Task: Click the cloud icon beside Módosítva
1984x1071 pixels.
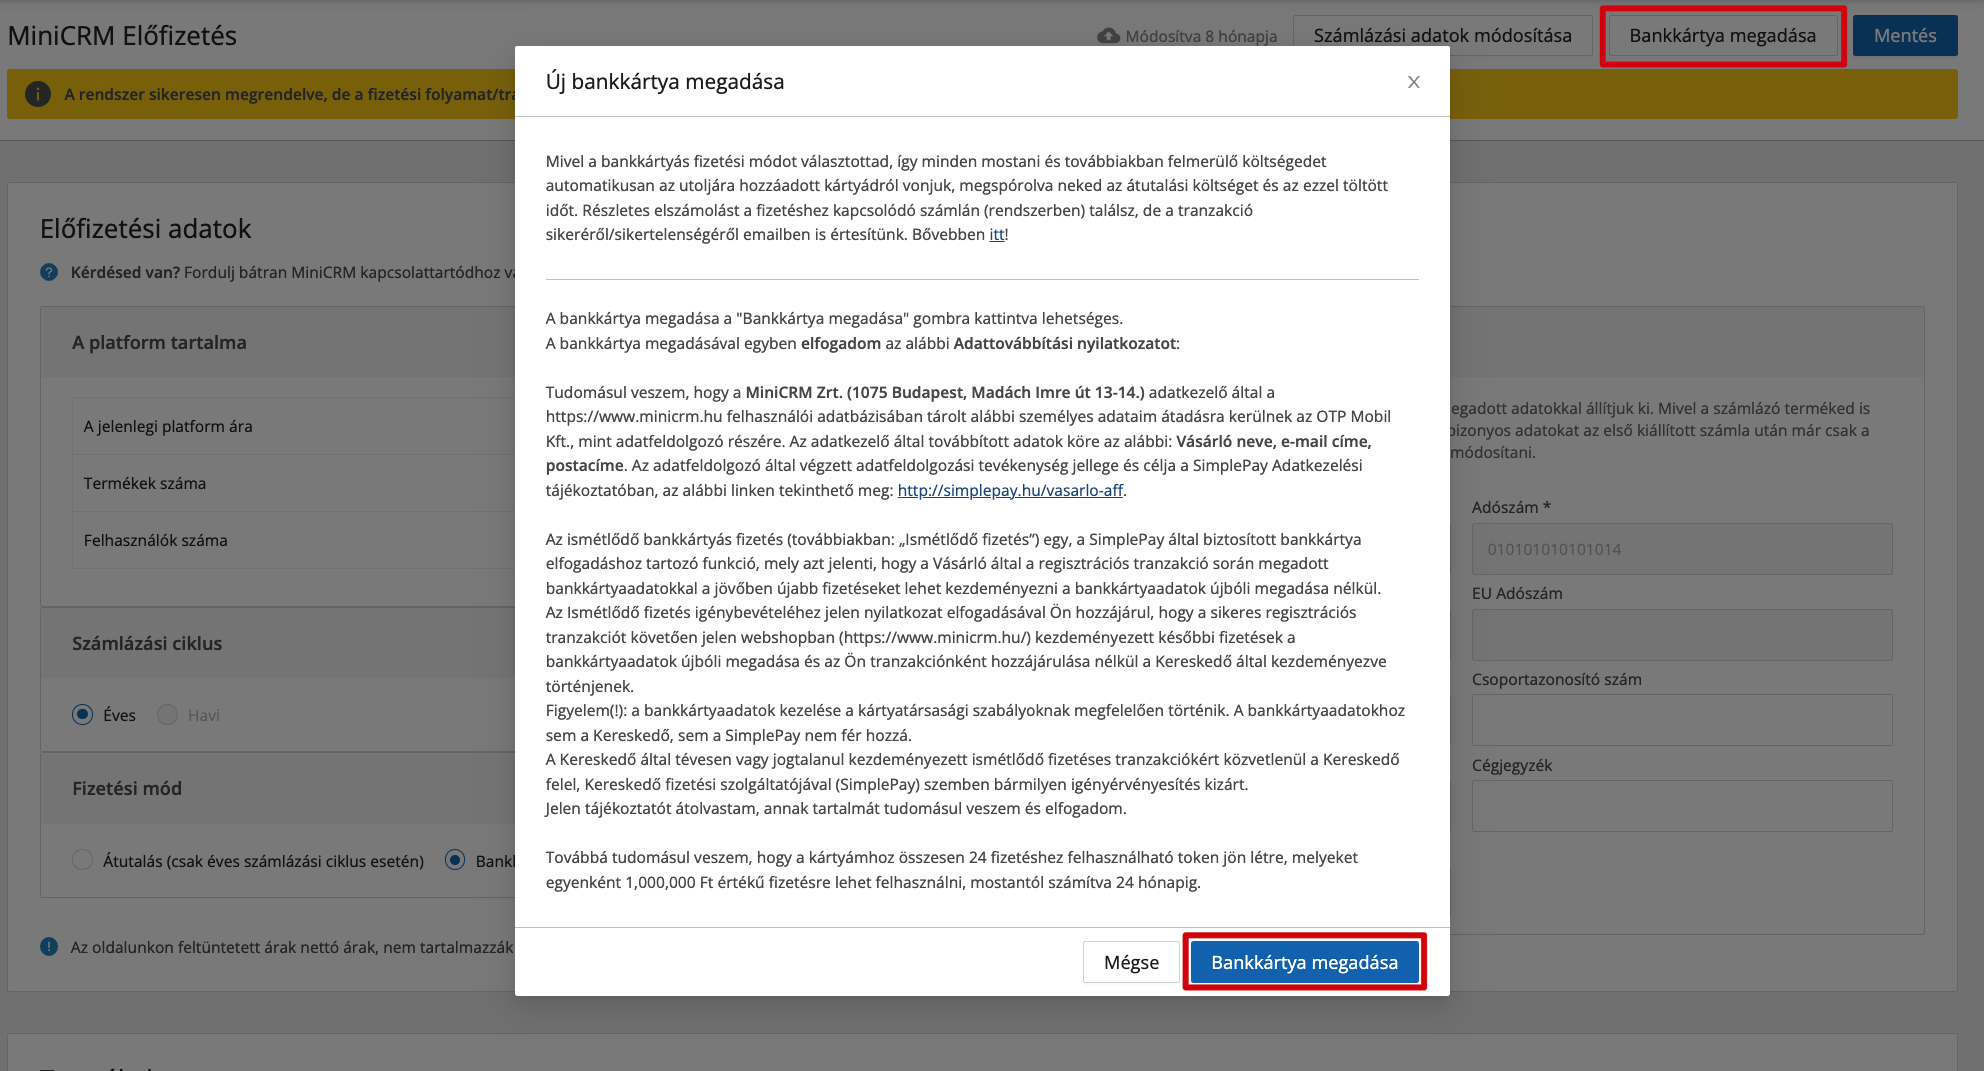Action: click(1108, 36)
